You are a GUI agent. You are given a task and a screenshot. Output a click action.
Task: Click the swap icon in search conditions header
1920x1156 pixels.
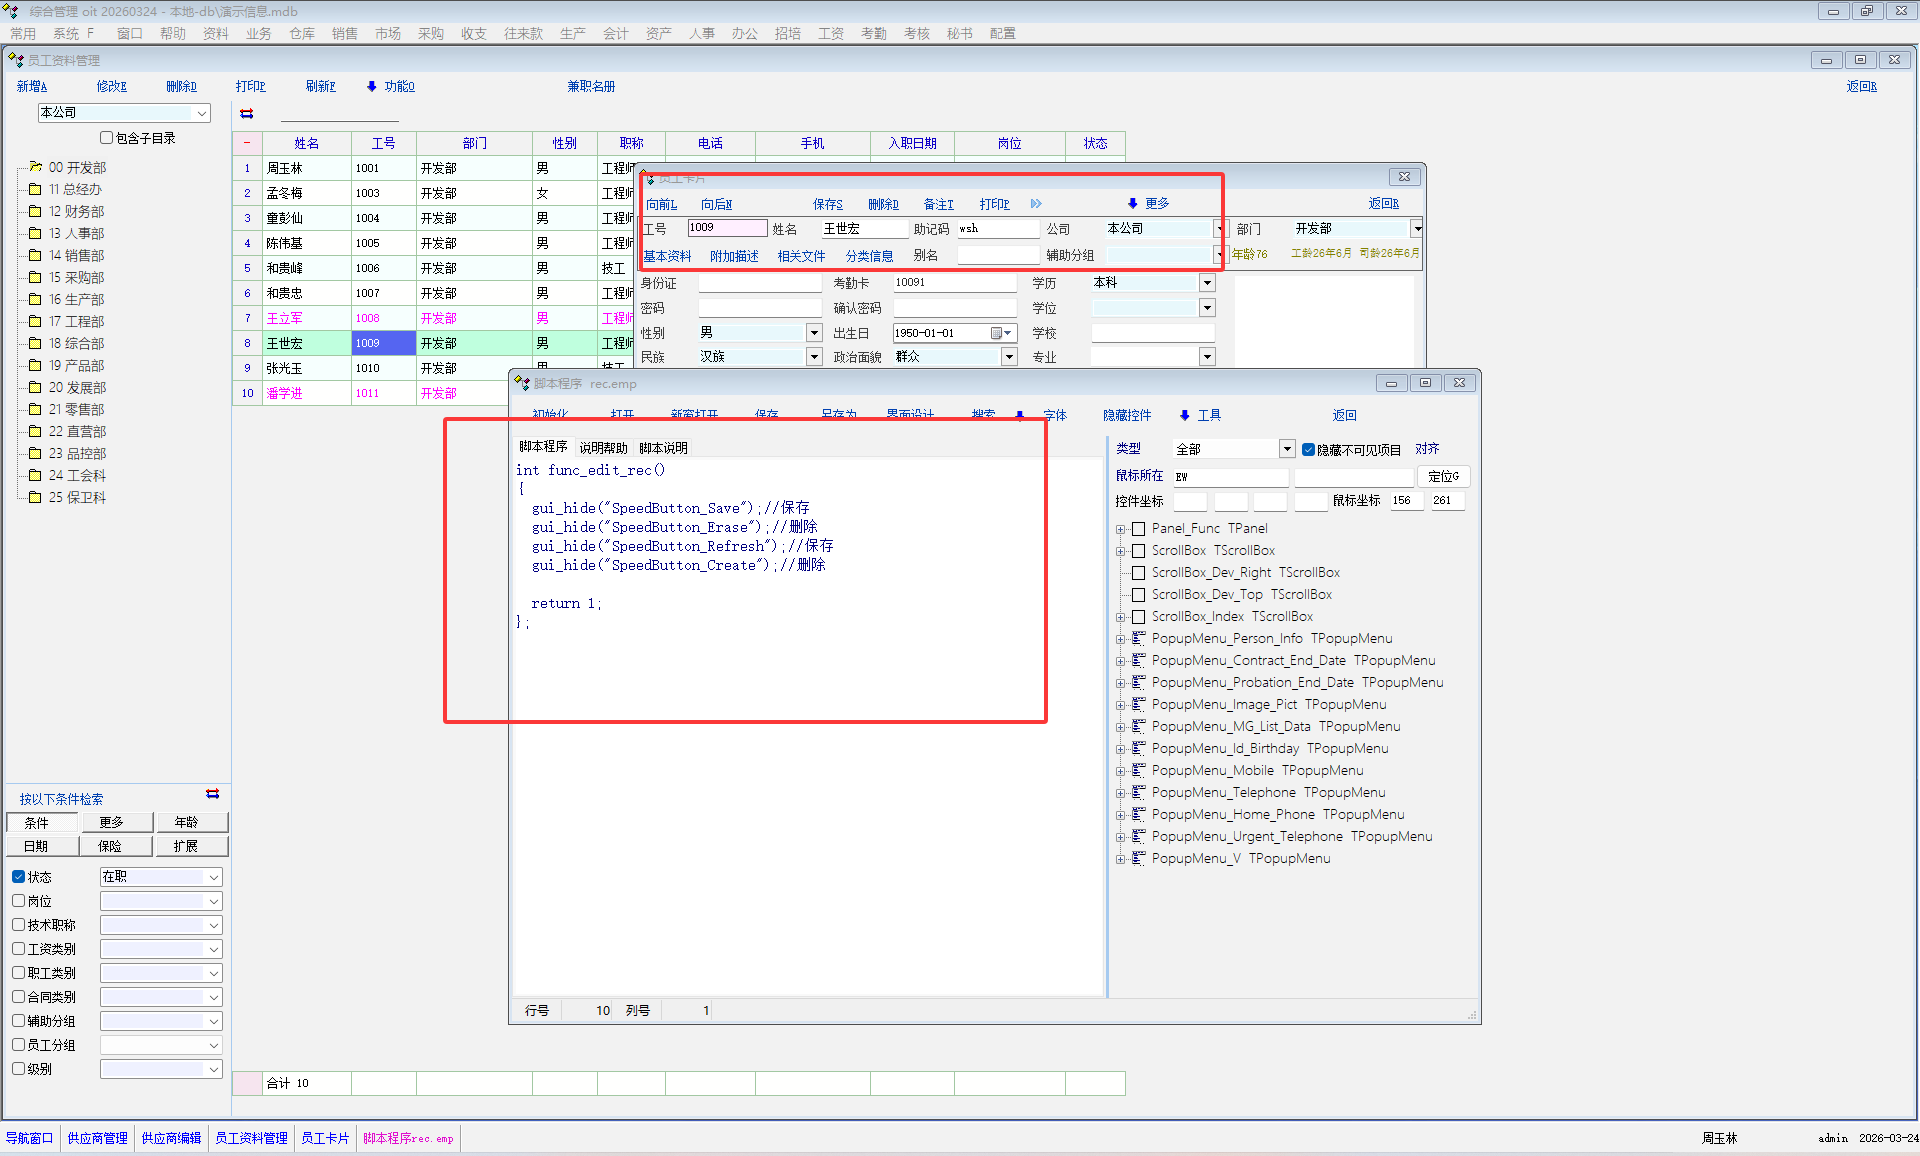click(x=212, y=794)
